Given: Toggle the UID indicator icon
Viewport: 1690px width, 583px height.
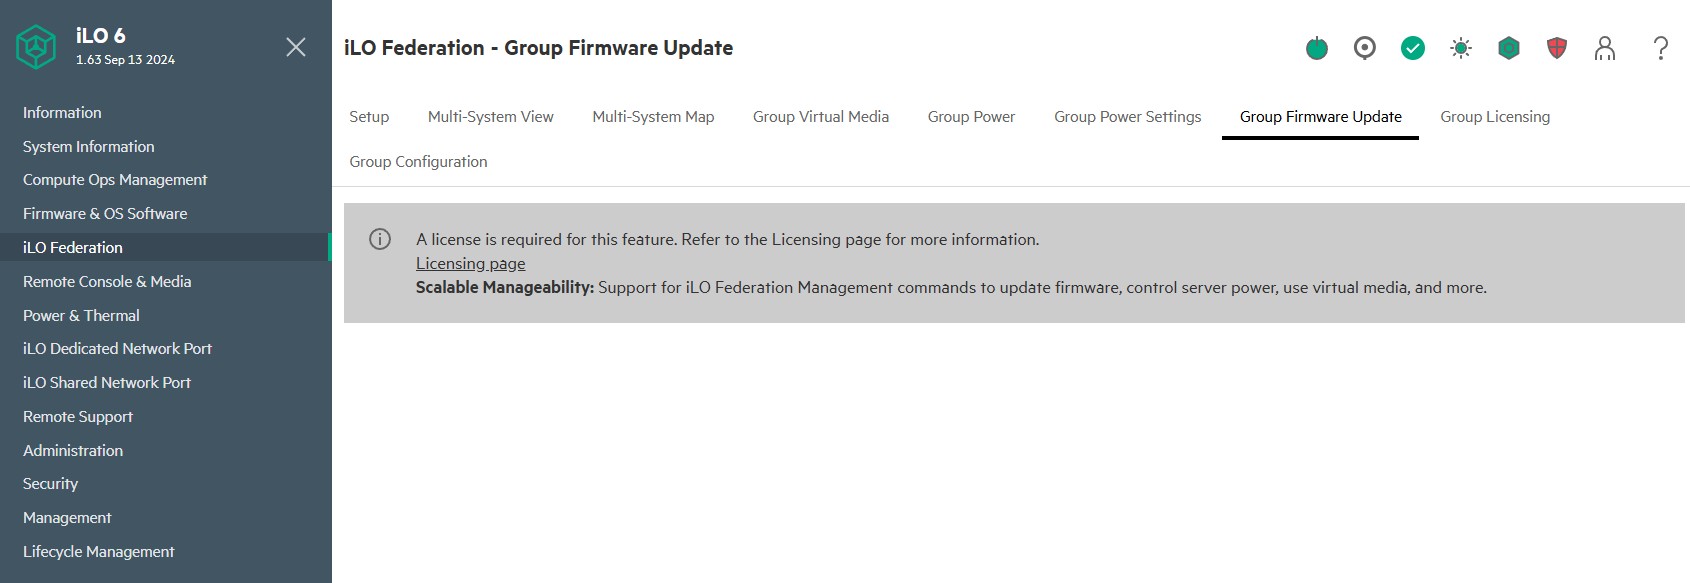Looking at the screenshot, I should tap(1365, 48).
